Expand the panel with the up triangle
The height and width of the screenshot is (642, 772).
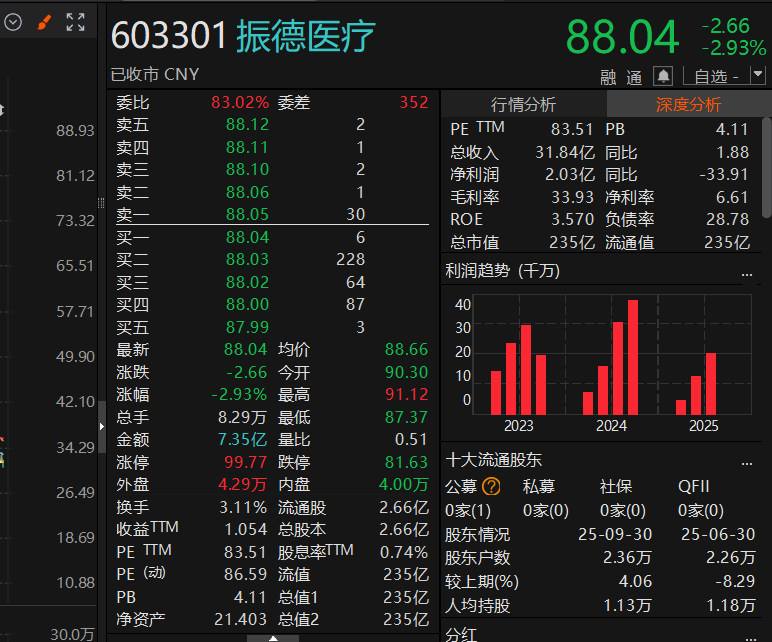pyautogui.click(x=273, y=638)
